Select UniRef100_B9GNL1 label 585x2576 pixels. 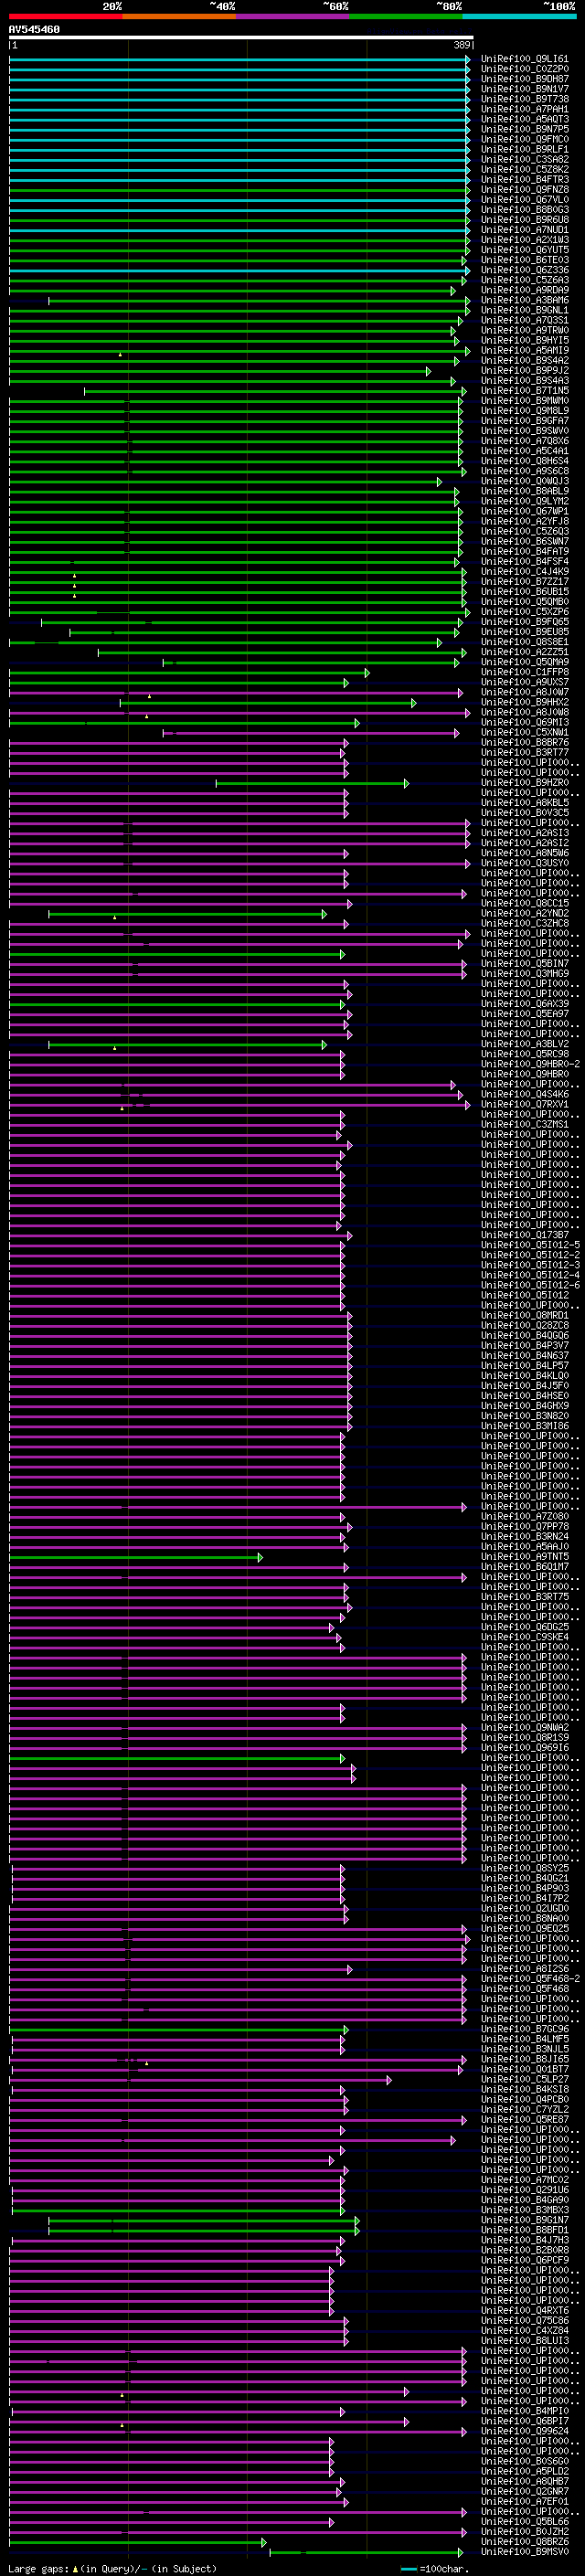(x=525, y=310)
